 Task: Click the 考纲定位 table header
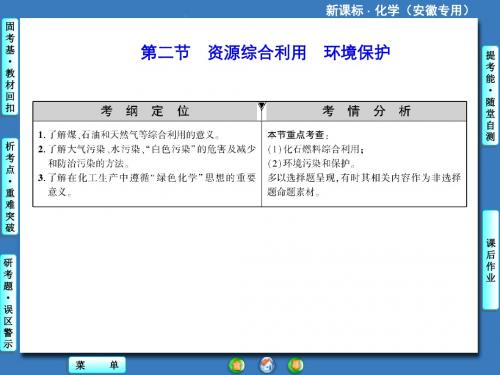coord(145,111)
